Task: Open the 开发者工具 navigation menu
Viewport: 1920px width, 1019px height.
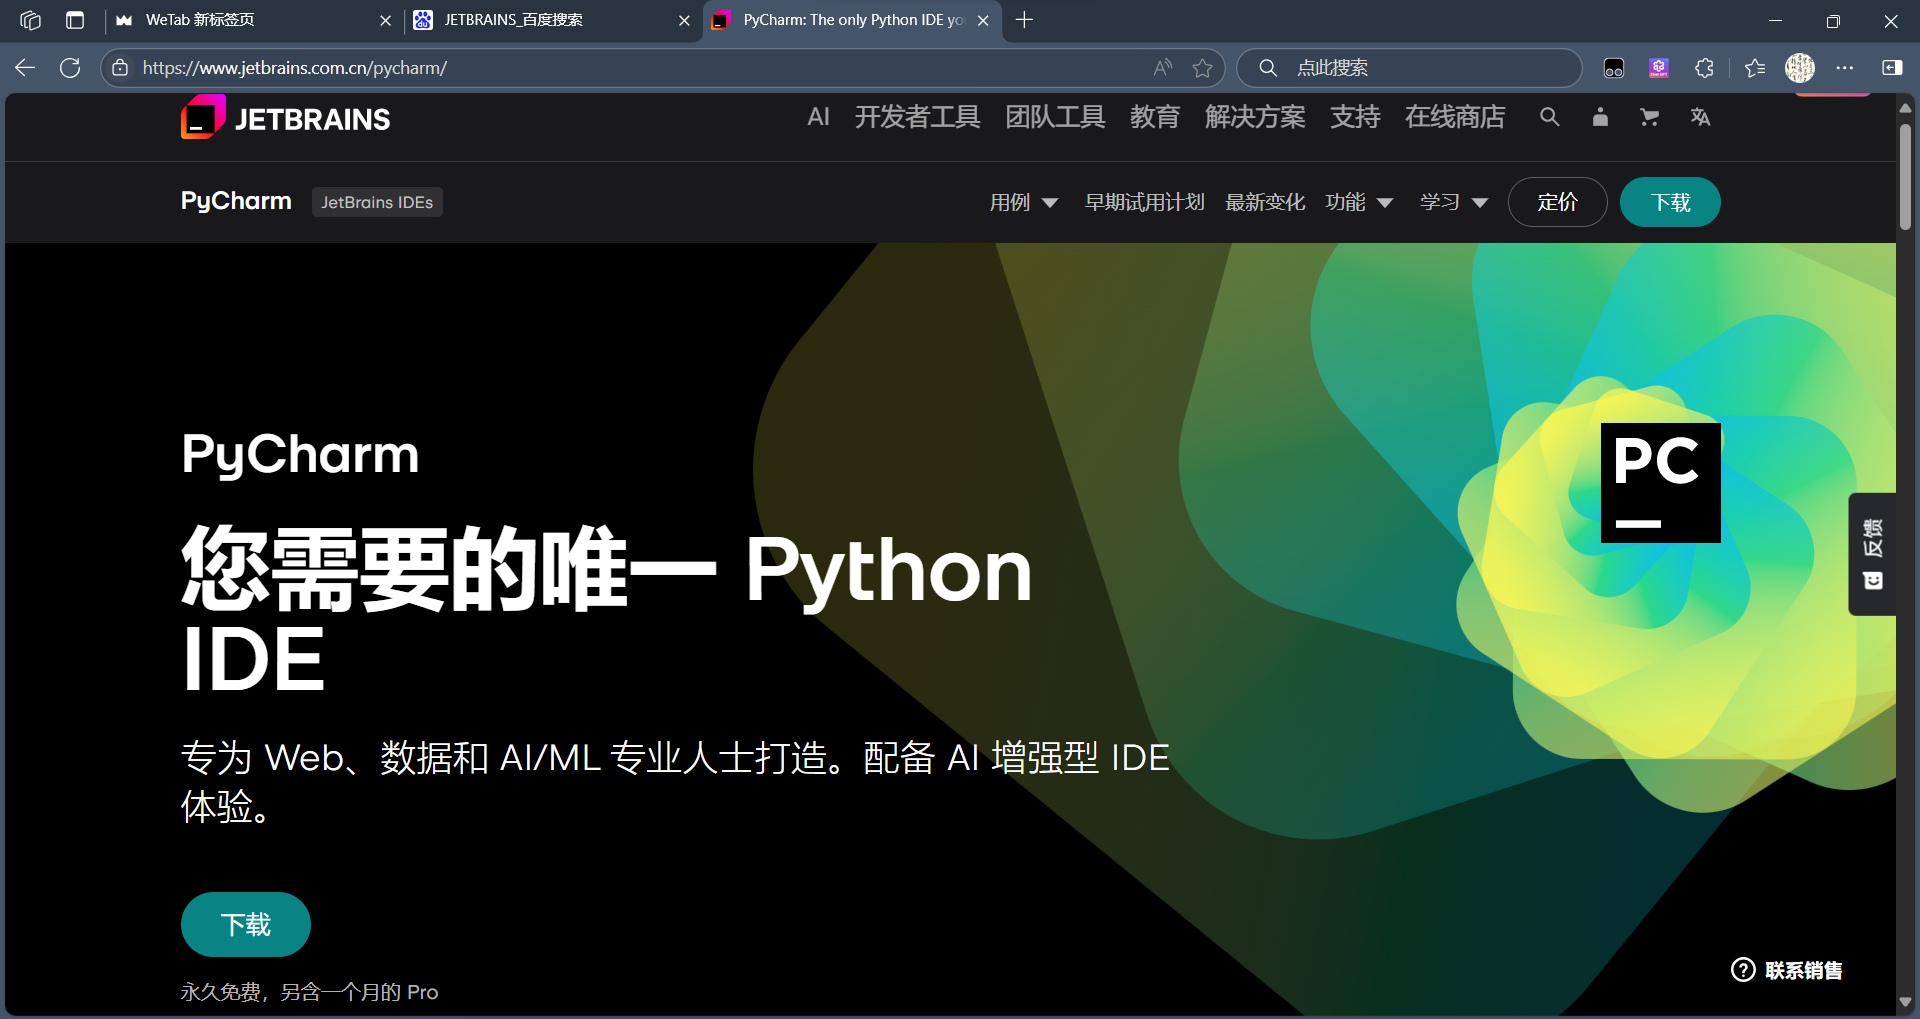Action: 916,117
